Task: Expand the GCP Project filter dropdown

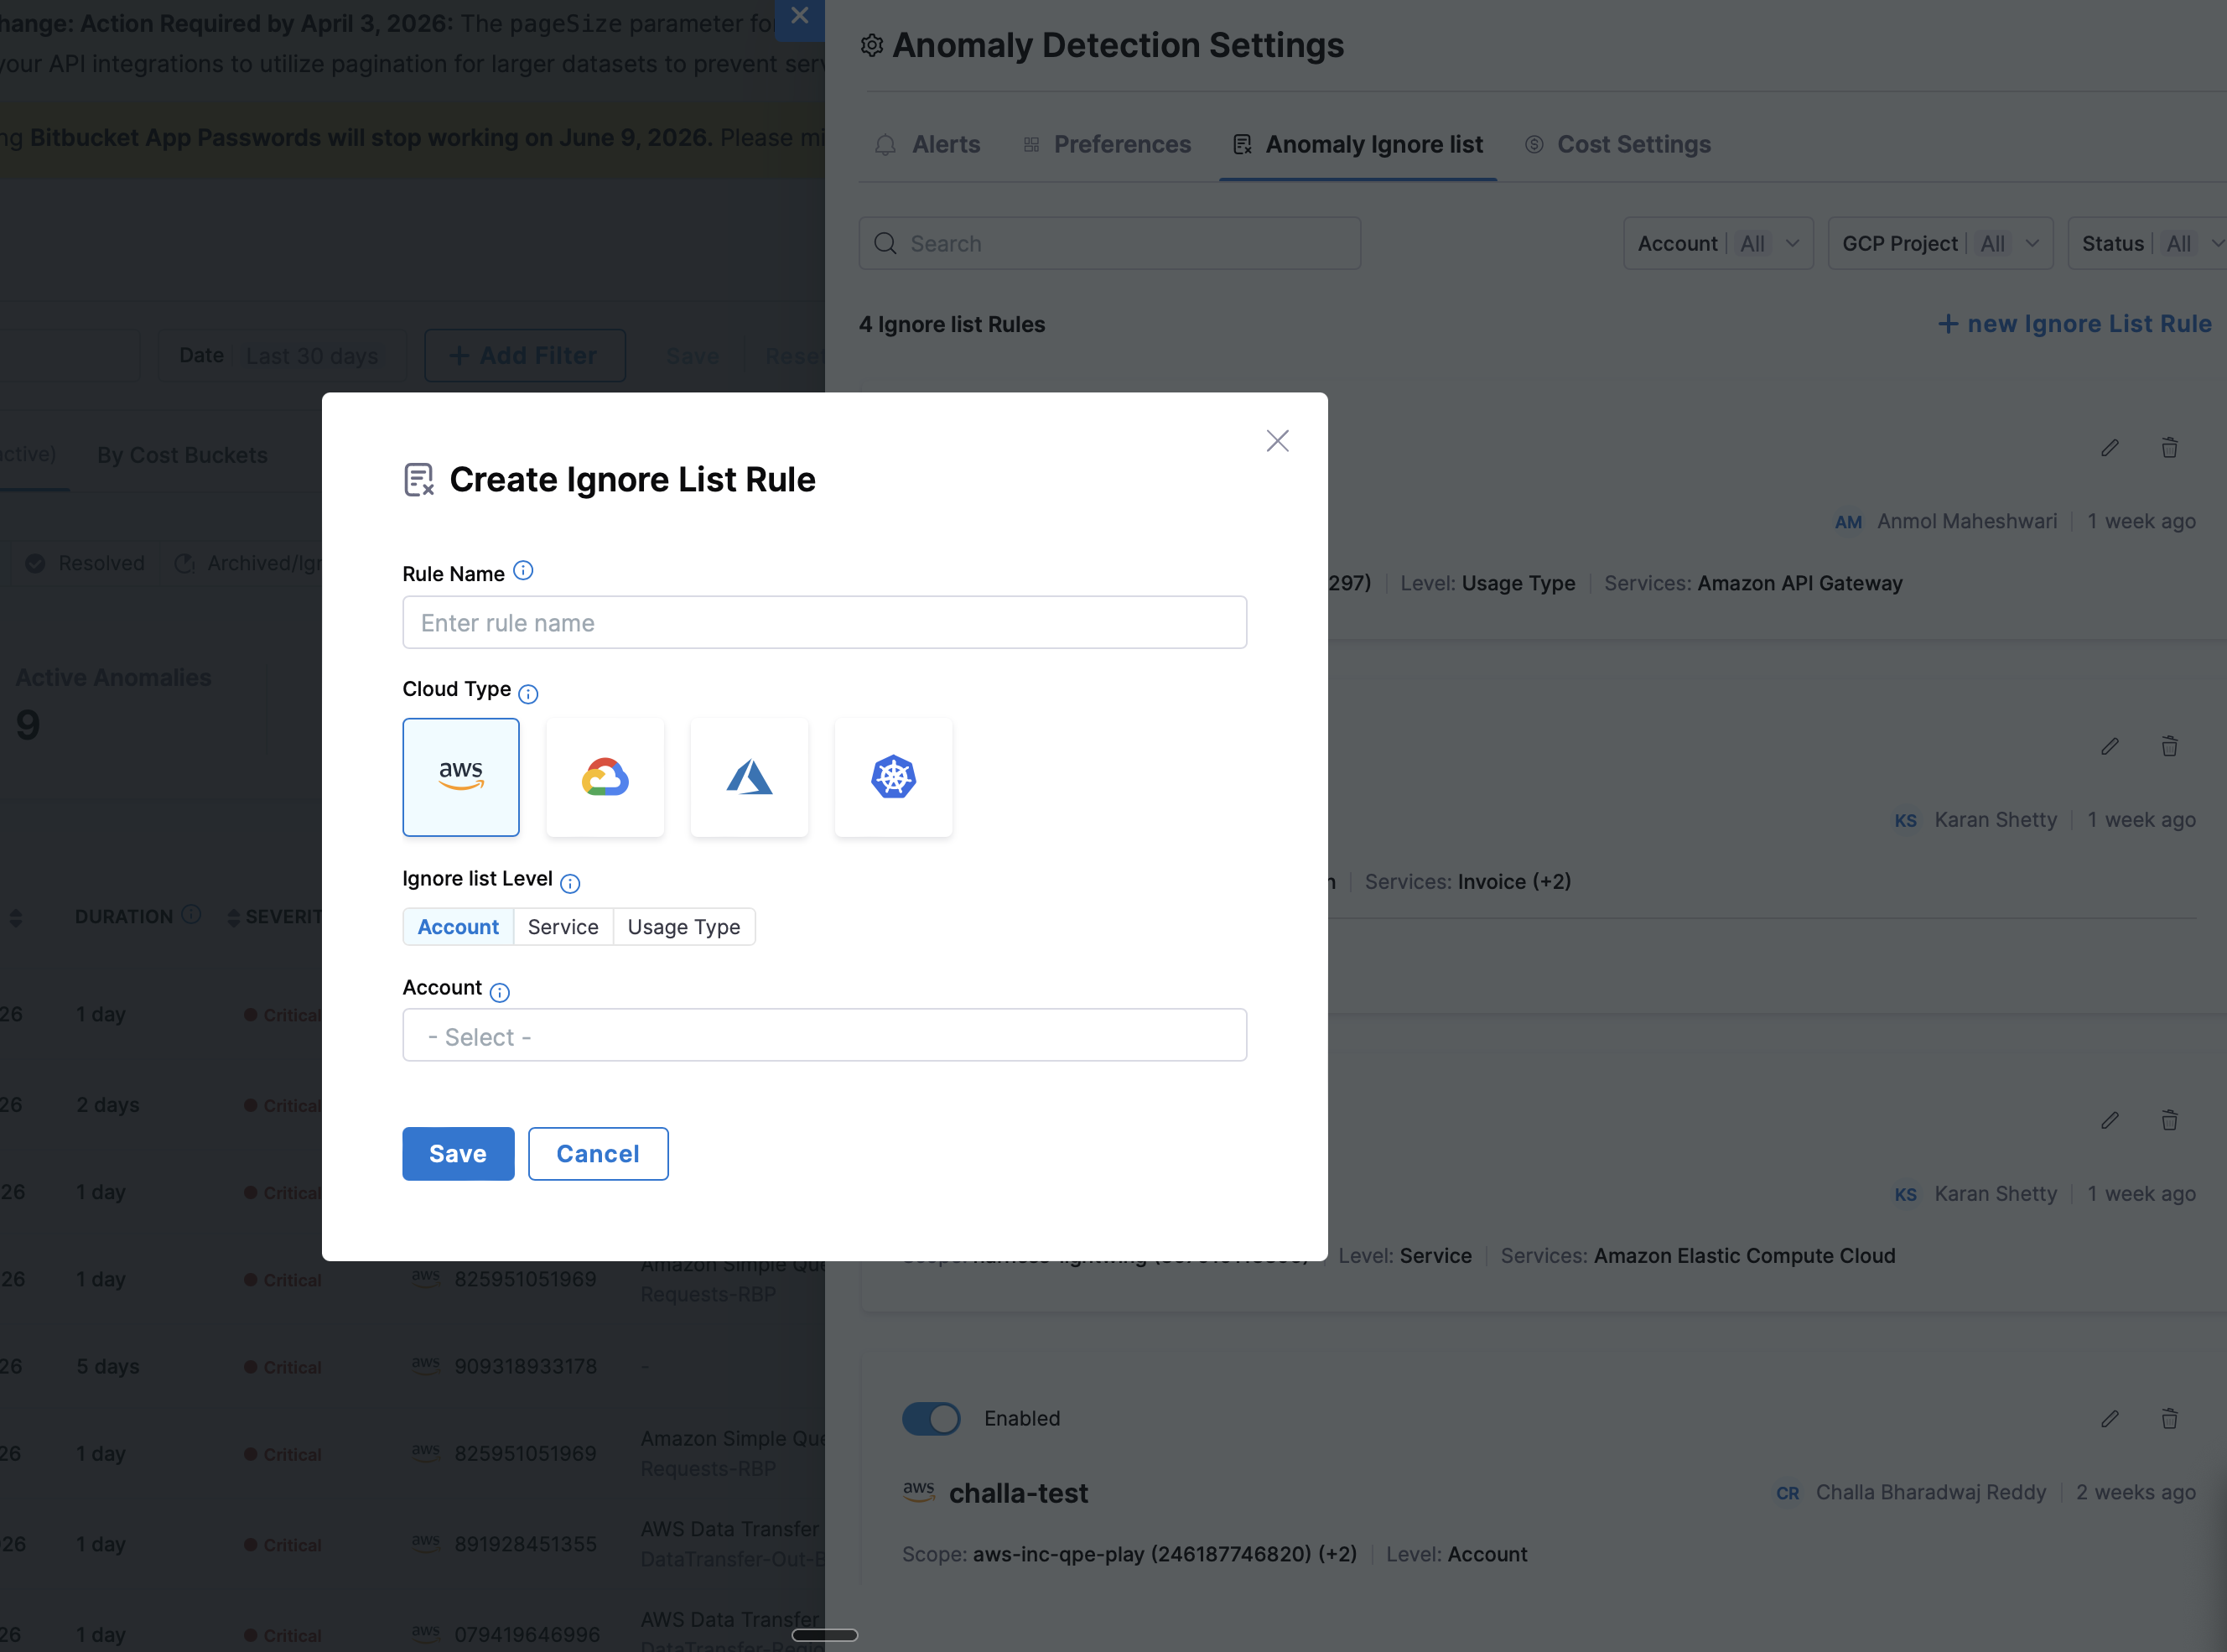Action: [1939, 244]
